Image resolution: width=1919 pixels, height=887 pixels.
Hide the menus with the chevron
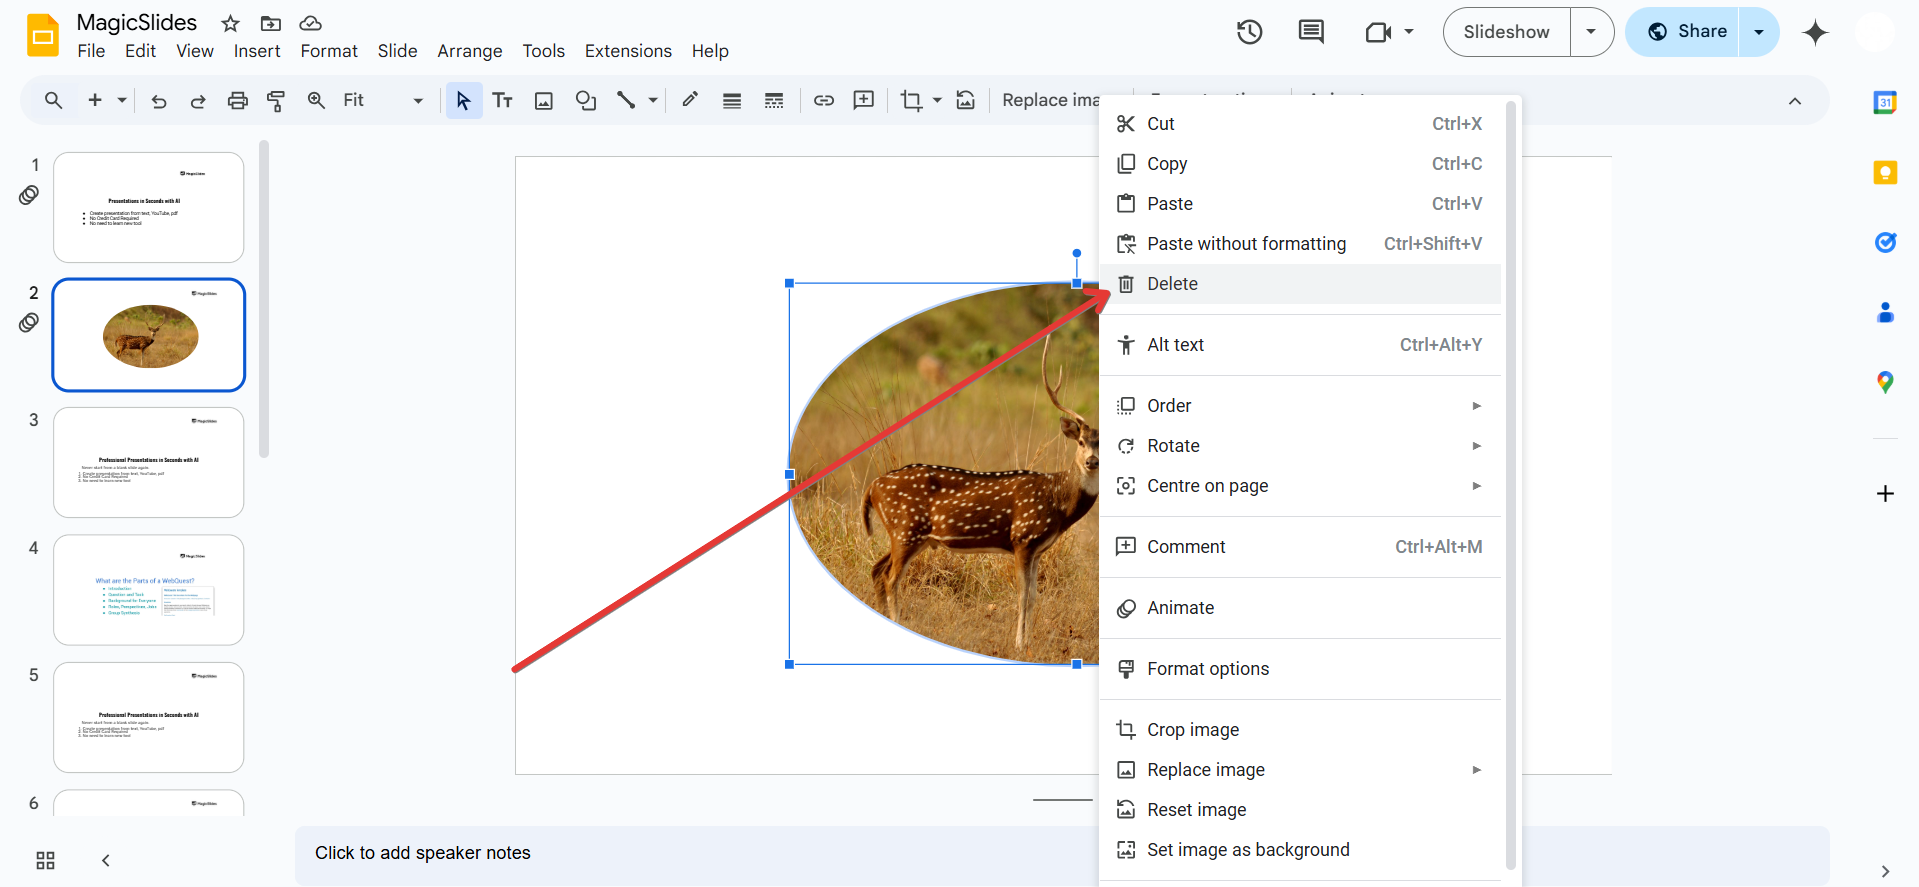click(x=1794, y=101)
